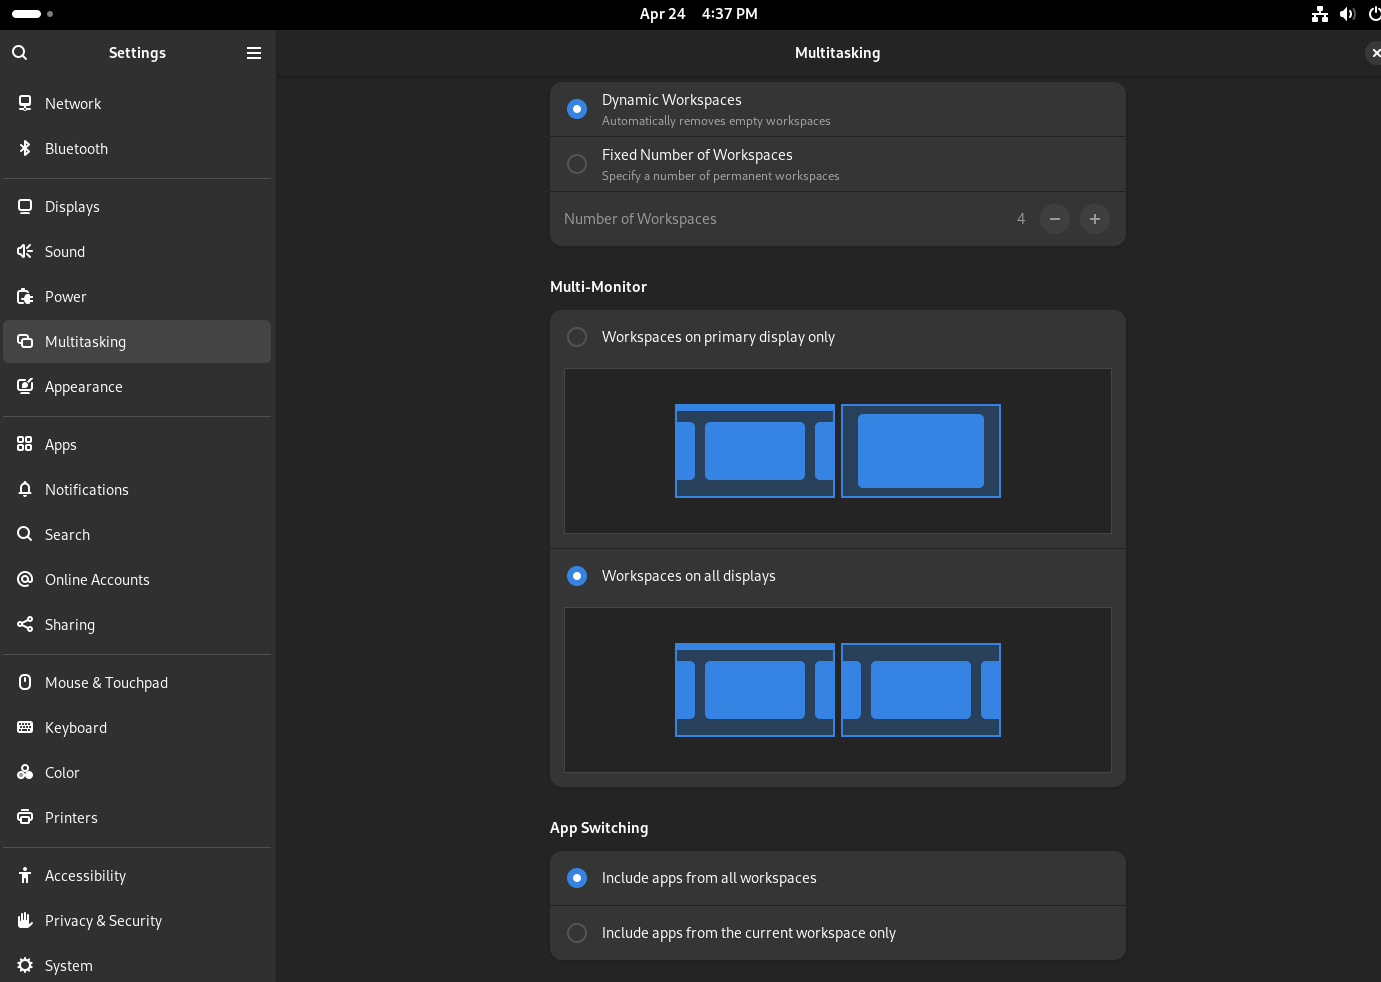Click the Displays monitor icon
The width and height of the screenshot is (1381, 982).
pyautogui.click(x=25, y=207)
